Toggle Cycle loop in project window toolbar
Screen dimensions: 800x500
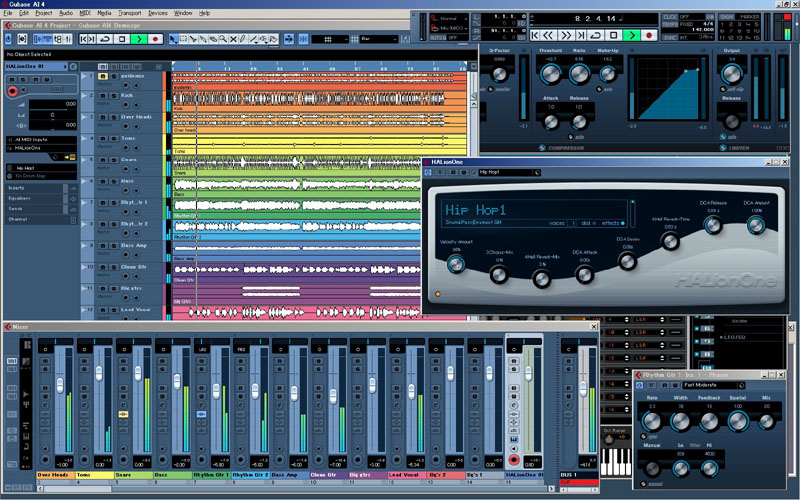[105, 39]
